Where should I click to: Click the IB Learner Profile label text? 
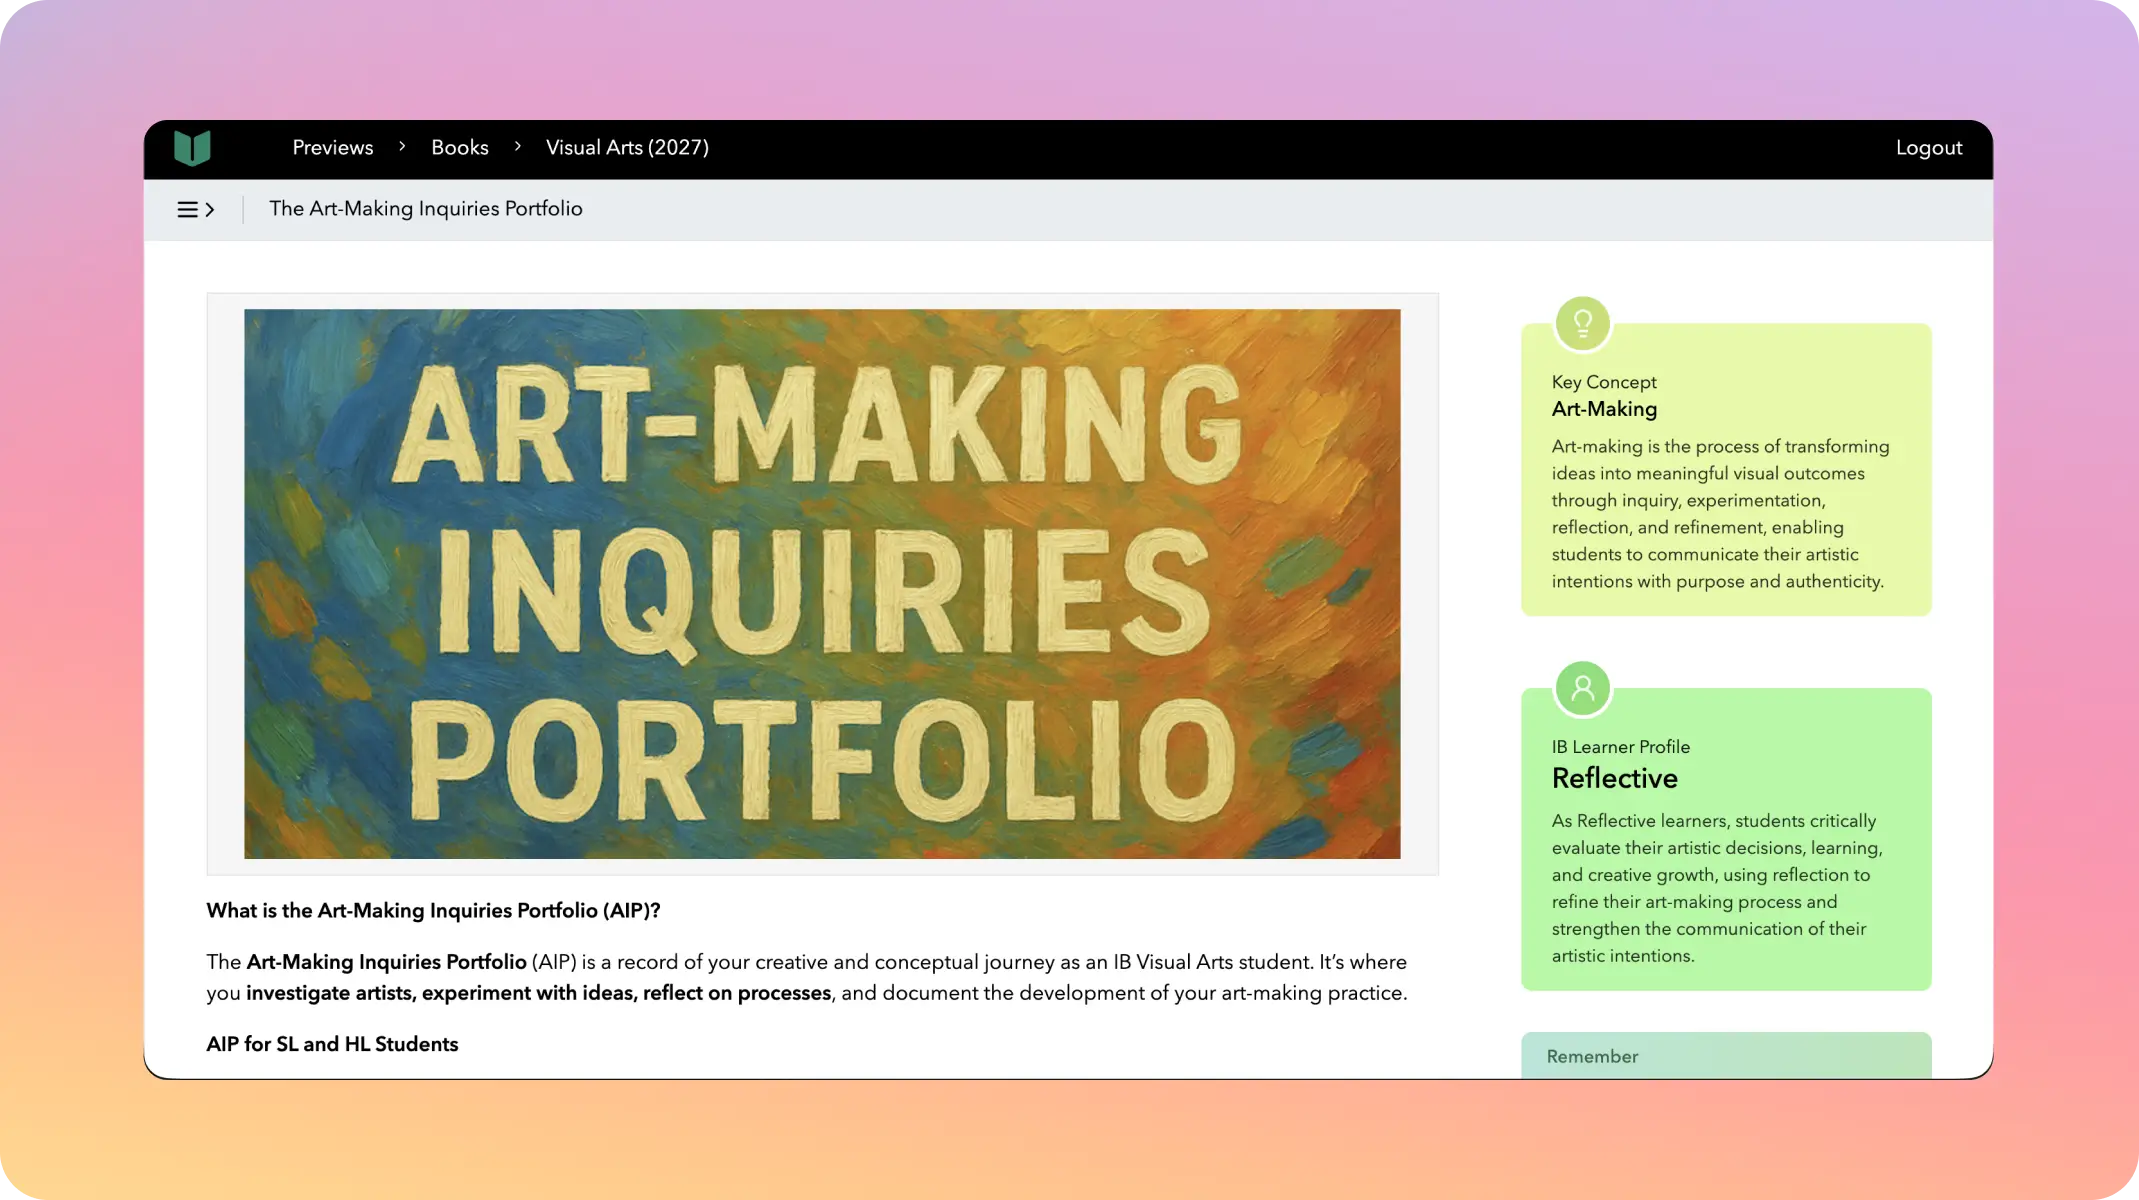[1620, 747]
